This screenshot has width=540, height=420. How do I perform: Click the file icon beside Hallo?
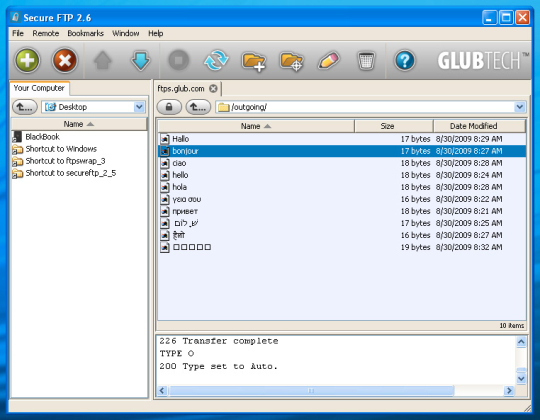[x=165, y=139]
